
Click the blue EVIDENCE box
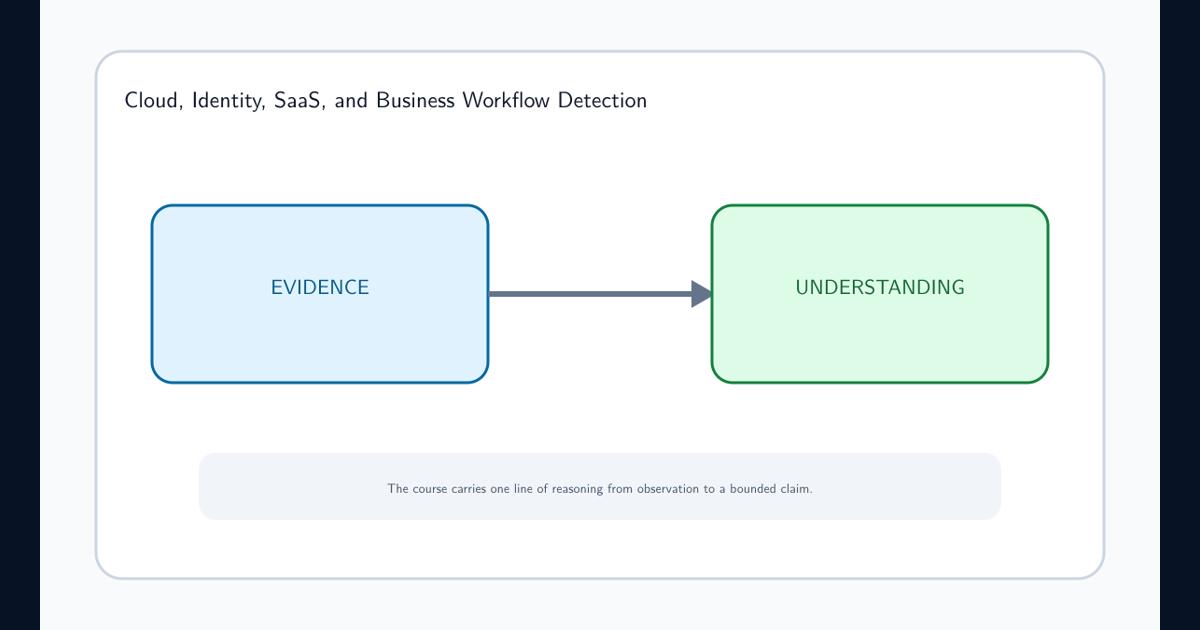(x=320, y=294)
